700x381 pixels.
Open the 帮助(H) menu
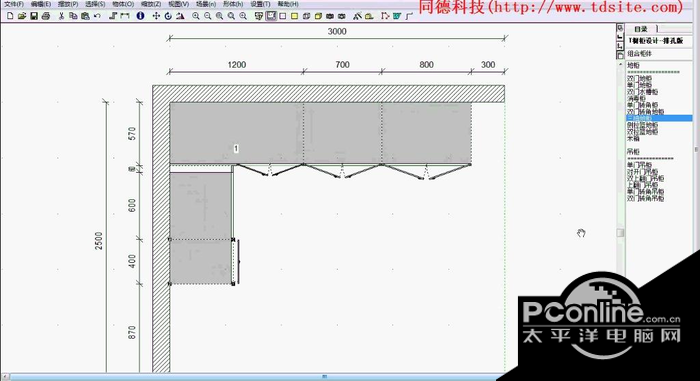(x=288, y=4)
